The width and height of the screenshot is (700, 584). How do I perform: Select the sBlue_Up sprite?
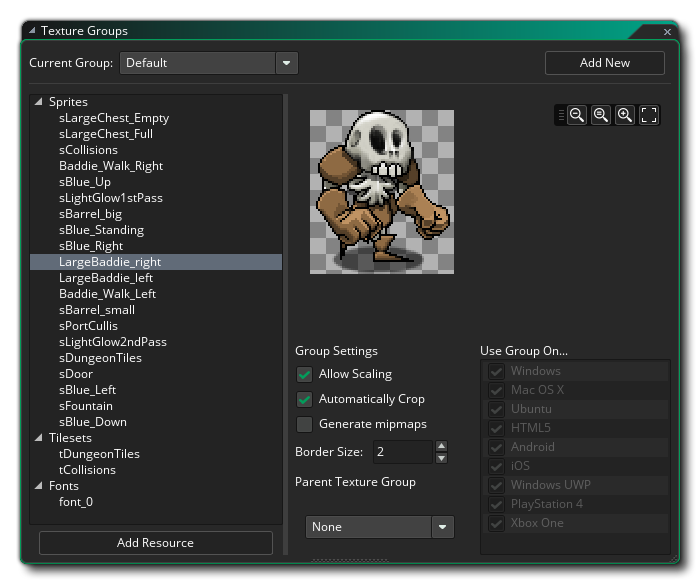156,182
